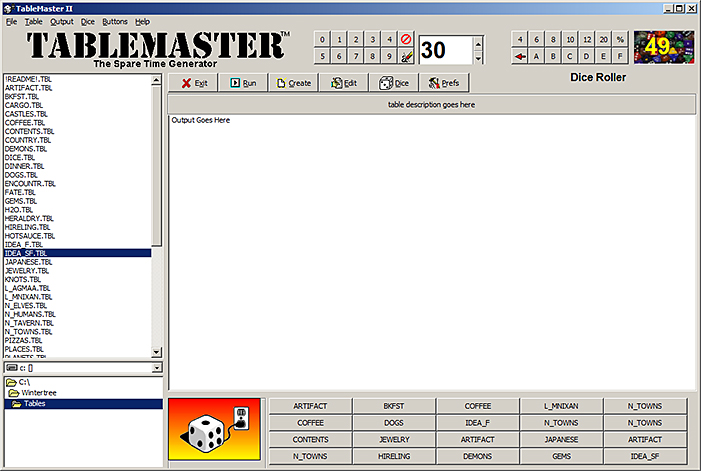Select KNOTS.TBL in file list
Viewport: 701px width, 471px height.
pyautogui.click(x=78, y=279)
